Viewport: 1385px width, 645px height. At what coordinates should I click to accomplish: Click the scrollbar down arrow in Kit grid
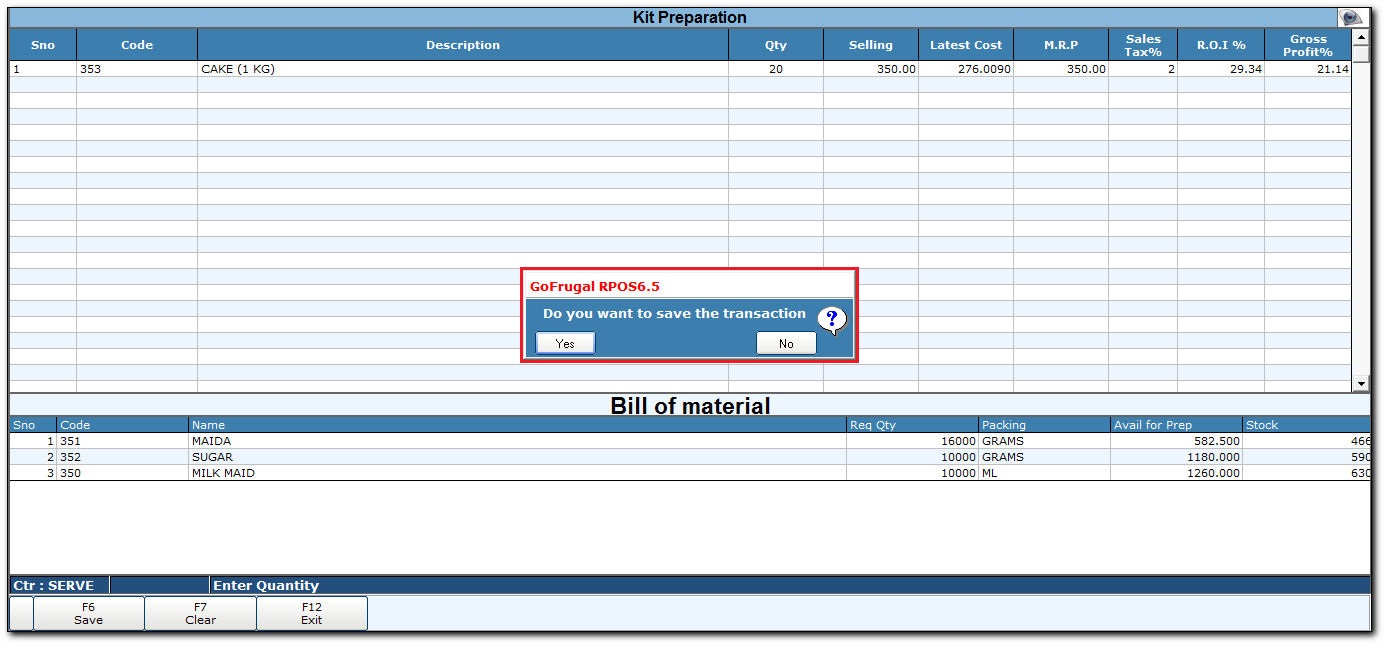tap(1361, 384)
